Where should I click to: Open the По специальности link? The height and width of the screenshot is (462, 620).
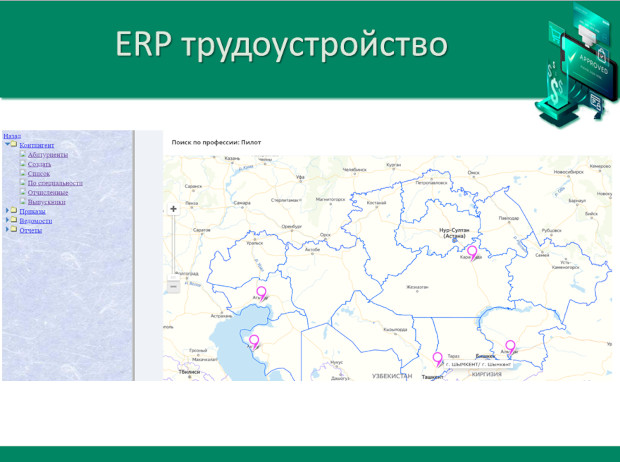pyautogui.click(x=55, y=183)
